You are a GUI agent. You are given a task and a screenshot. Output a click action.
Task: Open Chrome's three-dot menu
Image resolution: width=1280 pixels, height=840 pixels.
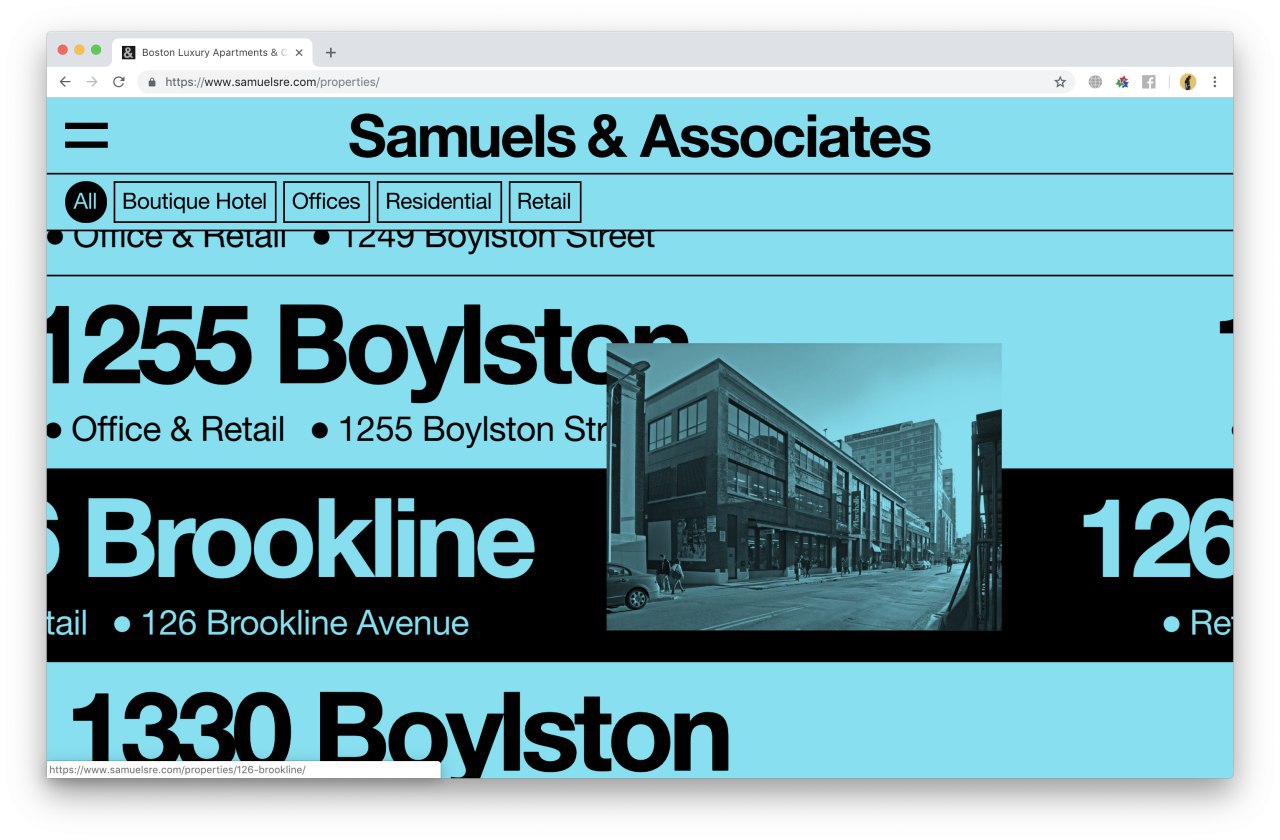(x=1215, y=82)
